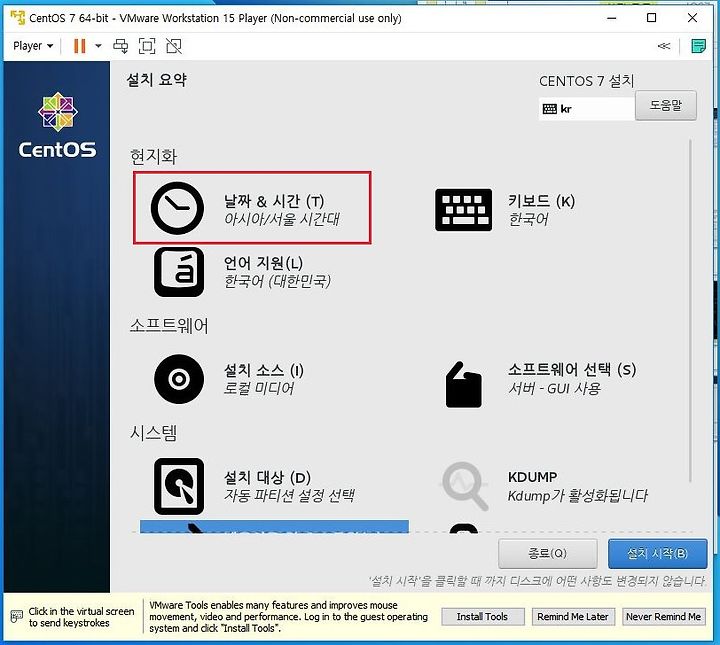Image resolution: width=720 pixels, height=645 pixels.
Task: Click the kr keyboard layout indicator
Action: coord(586,109)
